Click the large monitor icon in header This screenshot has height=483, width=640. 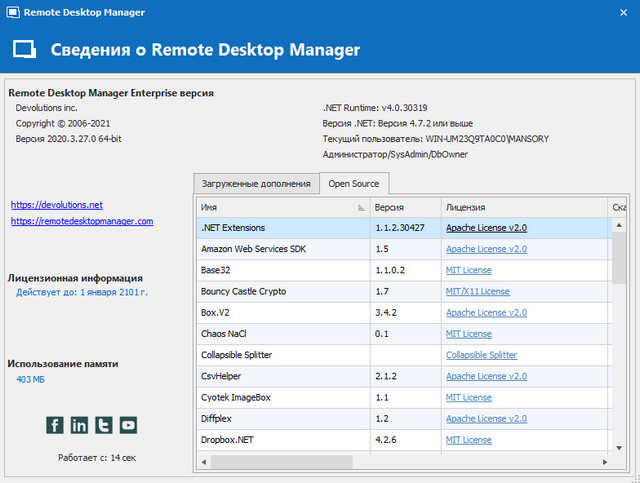click(24, 49)
